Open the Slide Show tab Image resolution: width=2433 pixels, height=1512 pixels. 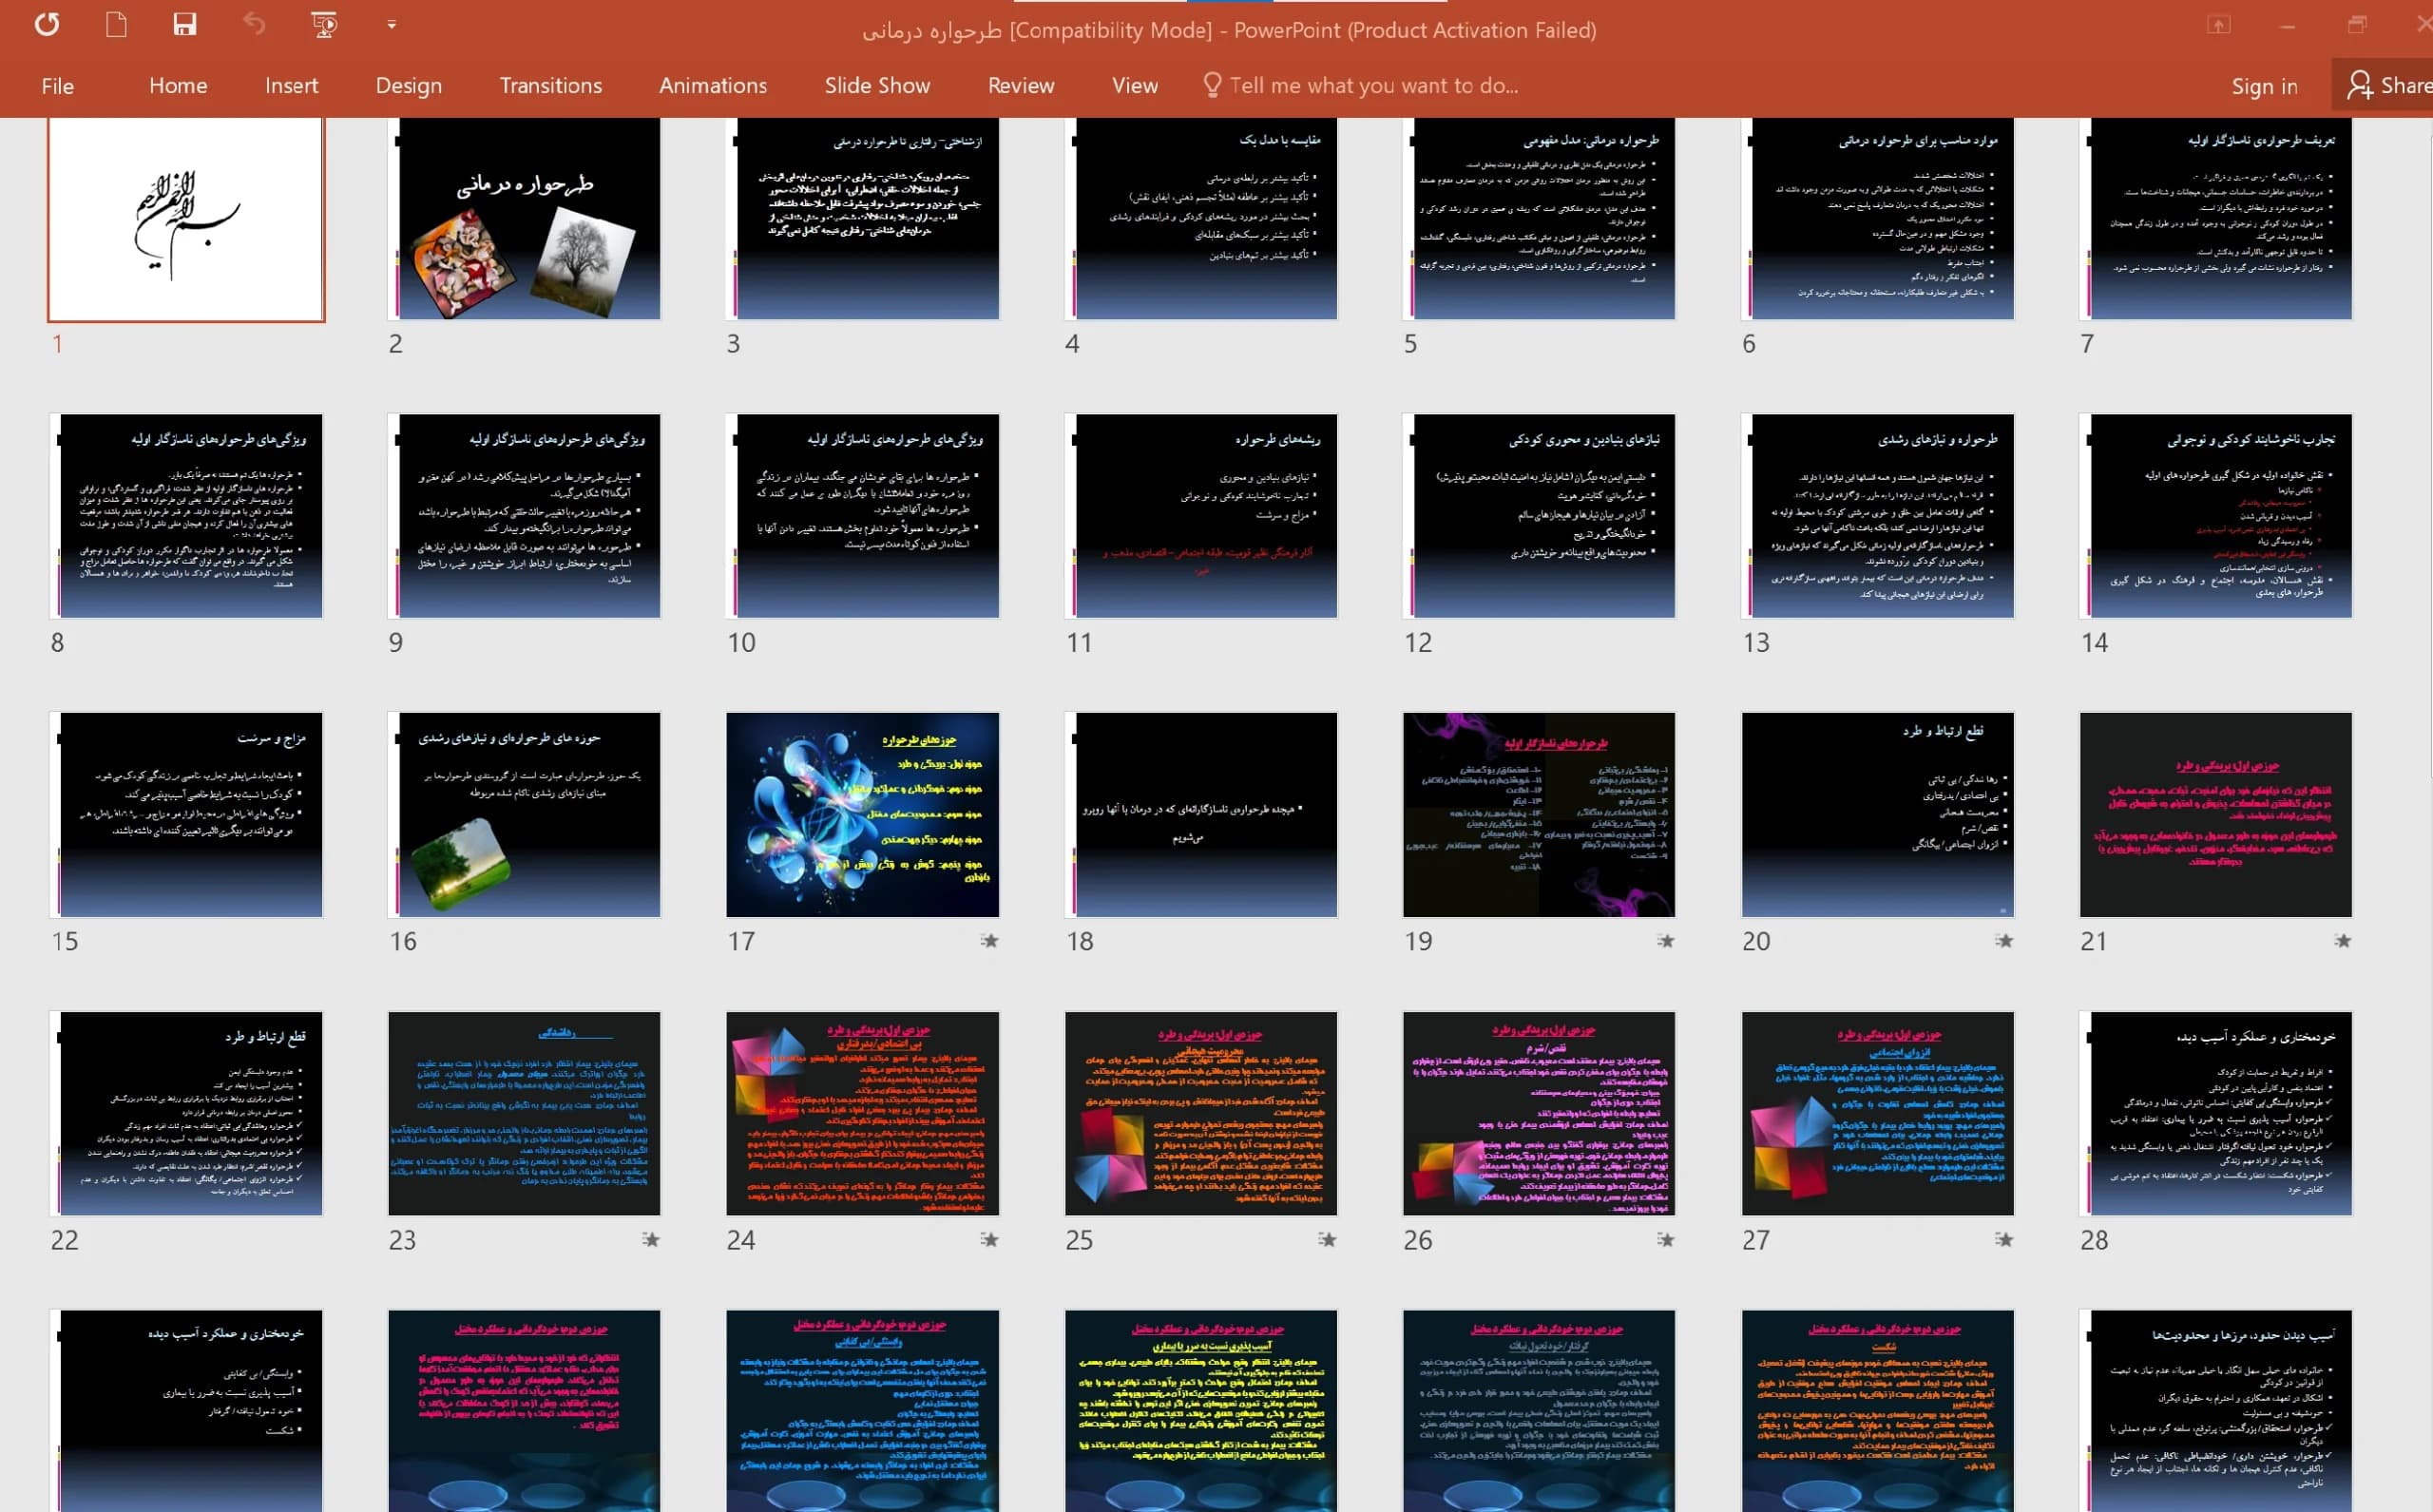[x=877, y=86]
